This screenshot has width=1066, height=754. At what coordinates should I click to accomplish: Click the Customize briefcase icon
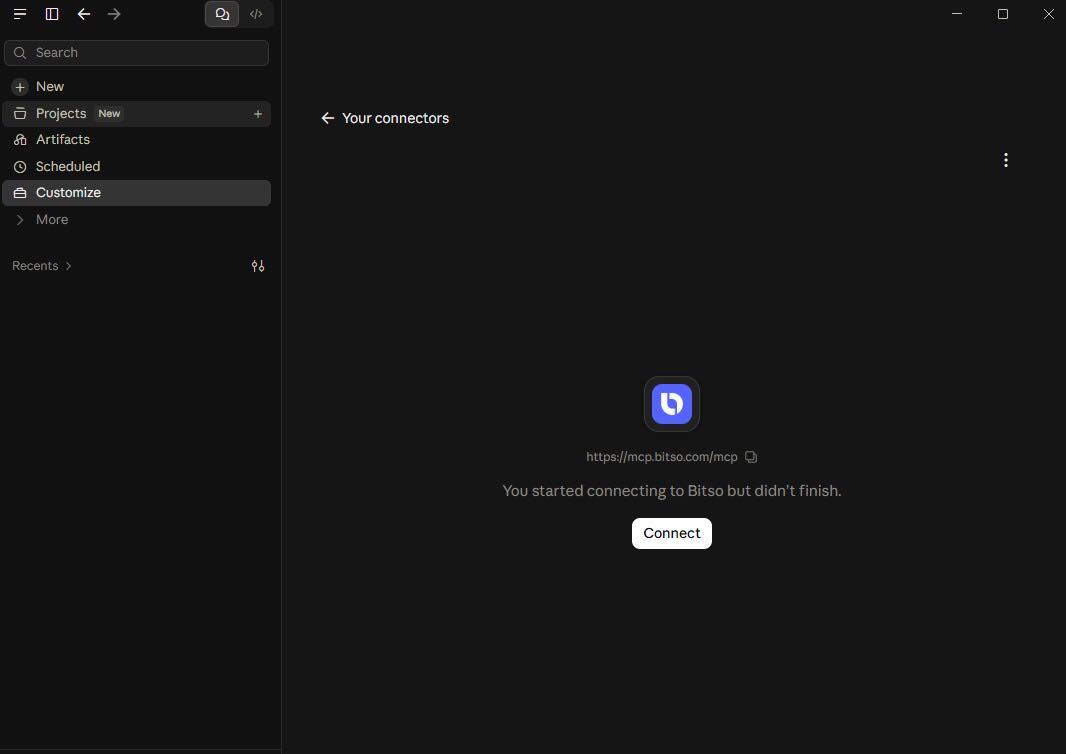pos(20,193)
